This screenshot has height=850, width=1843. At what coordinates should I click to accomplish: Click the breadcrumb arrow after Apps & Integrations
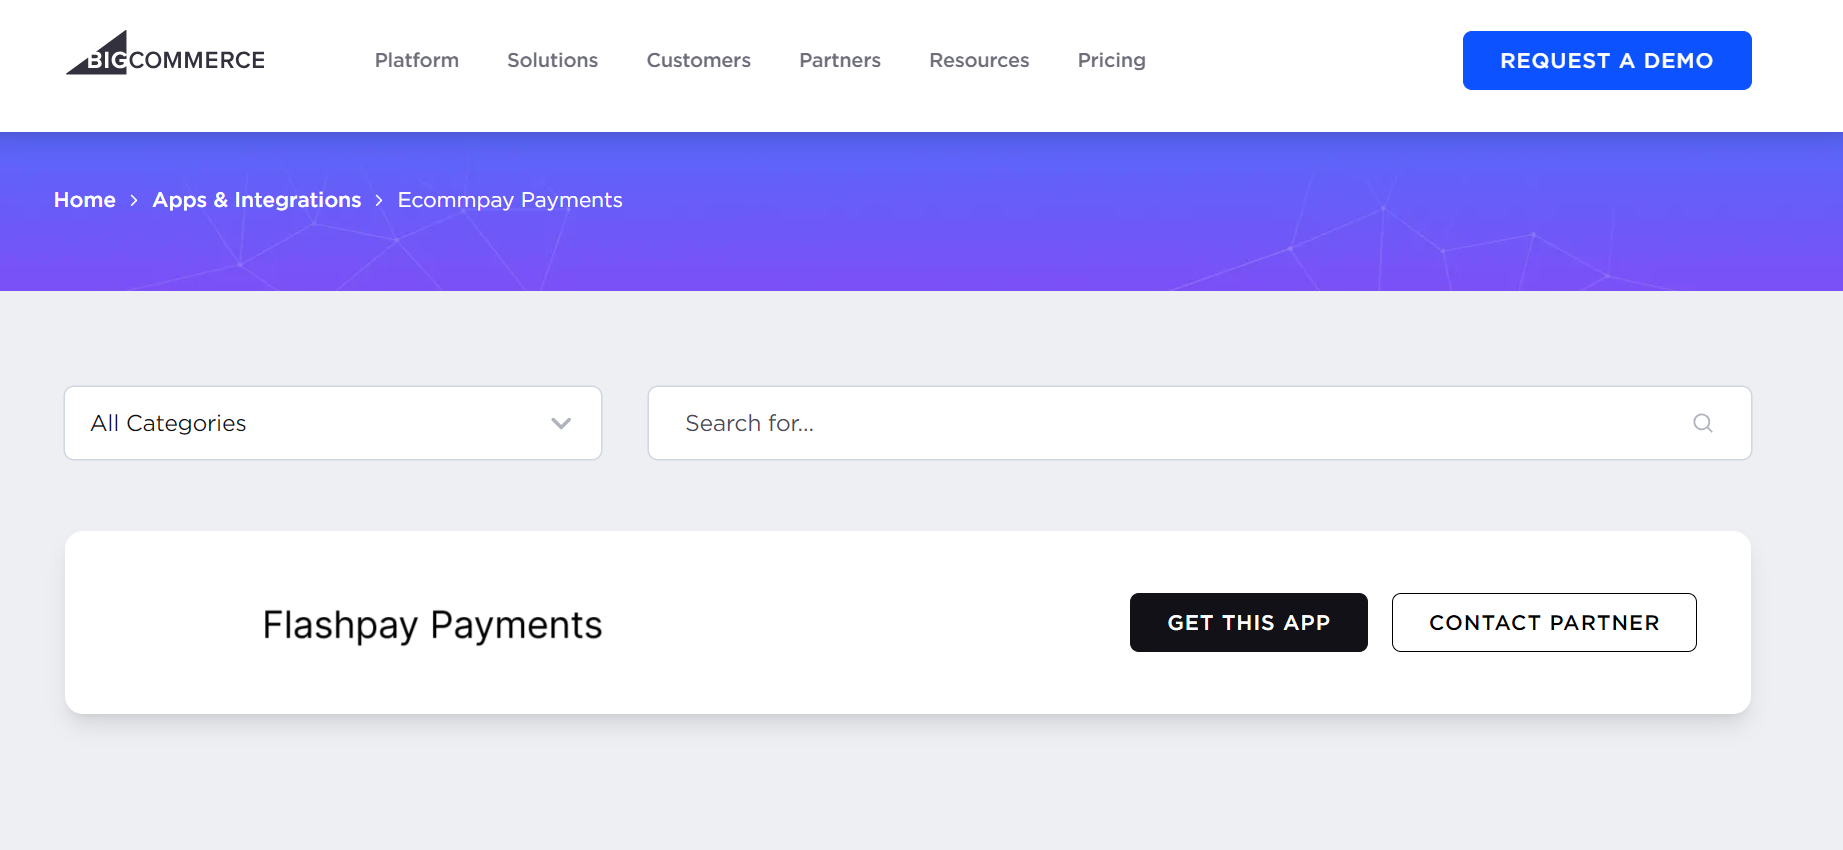379,201
